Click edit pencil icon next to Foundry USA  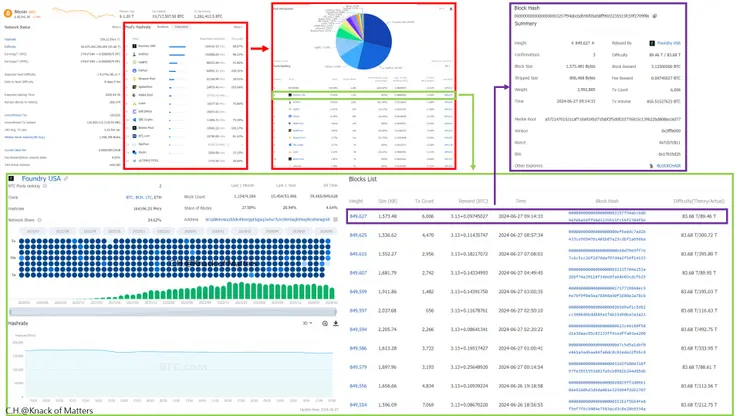[x=66, y=178]
